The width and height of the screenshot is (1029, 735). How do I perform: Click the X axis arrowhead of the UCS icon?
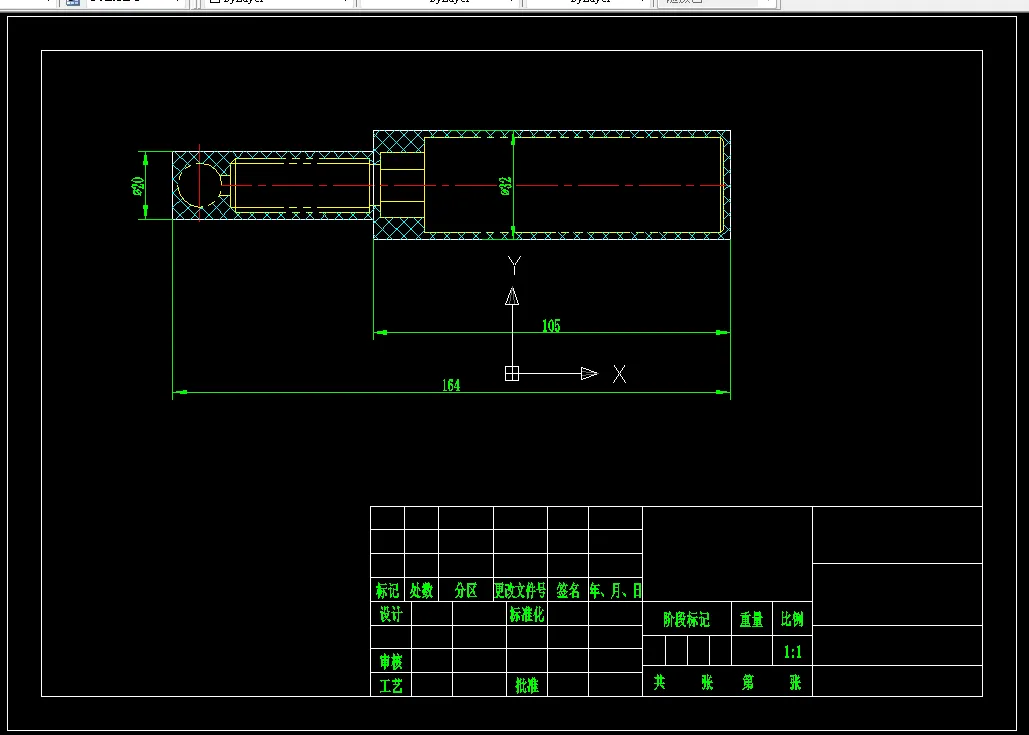point(589,373)
